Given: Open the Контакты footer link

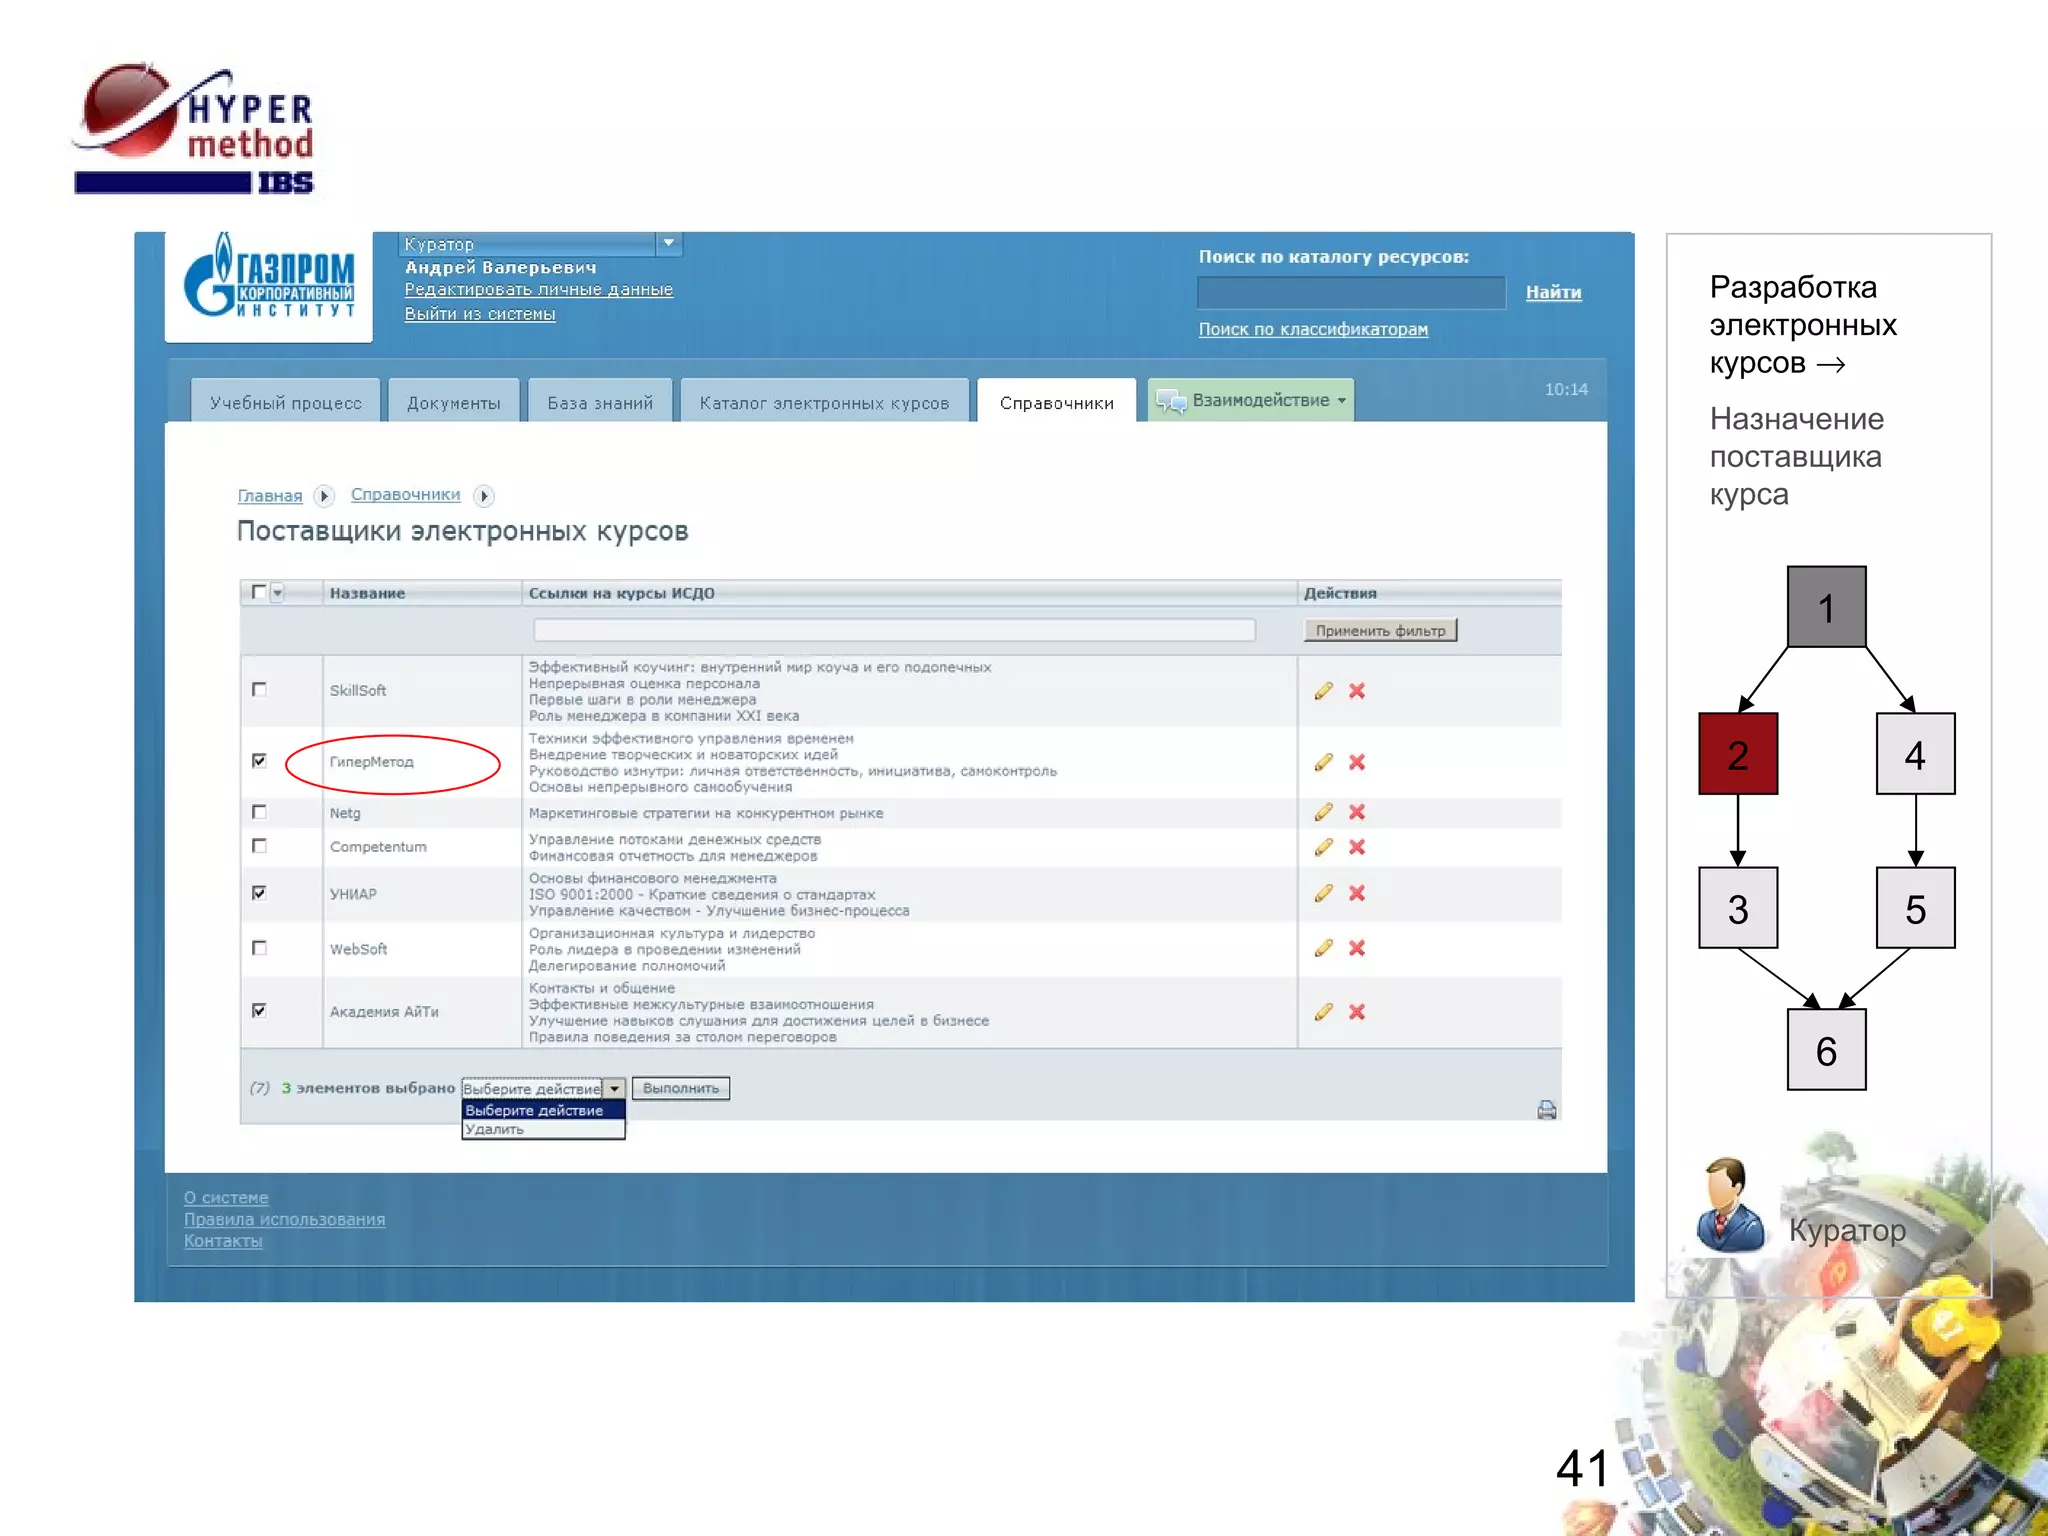Looking at the screenshot, I should pyautogui.click(x=223, y=1241).
